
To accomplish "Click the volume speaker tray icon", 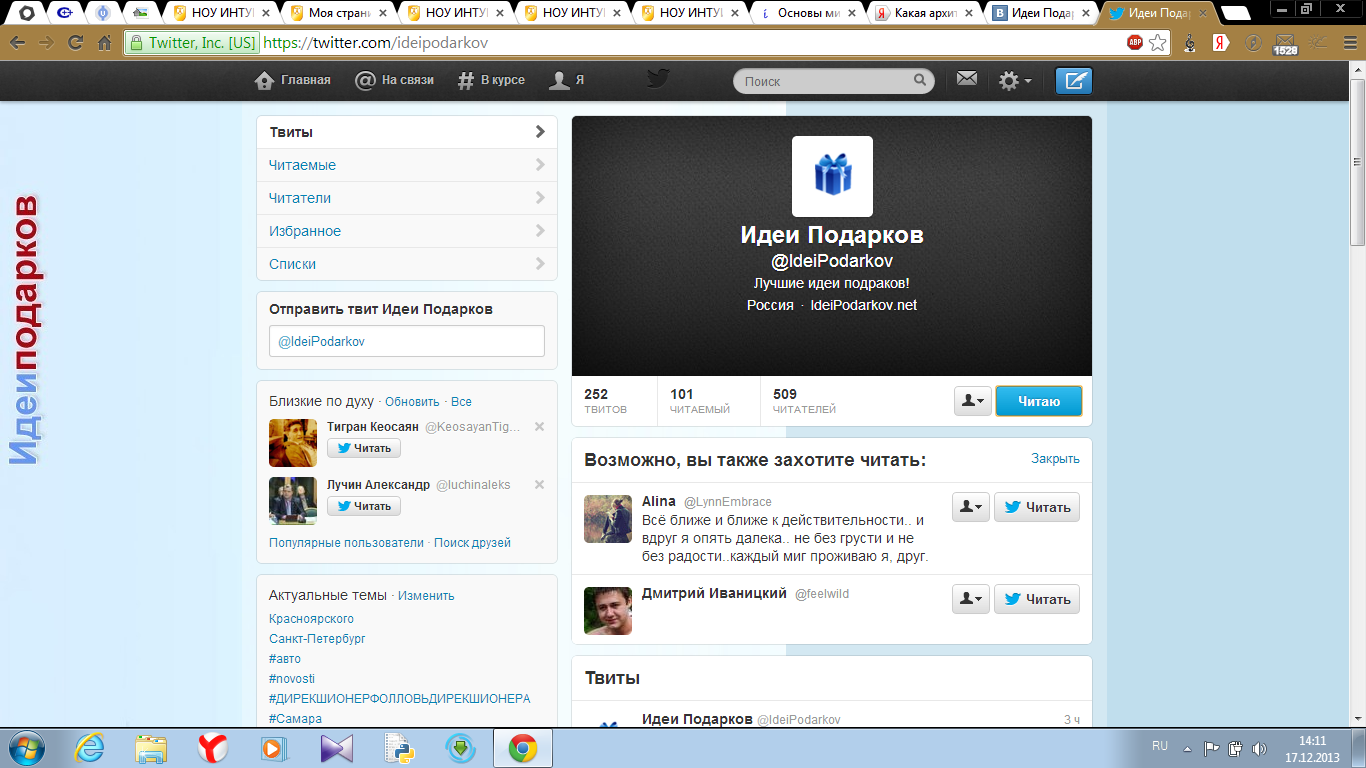I will [1259, 748].
